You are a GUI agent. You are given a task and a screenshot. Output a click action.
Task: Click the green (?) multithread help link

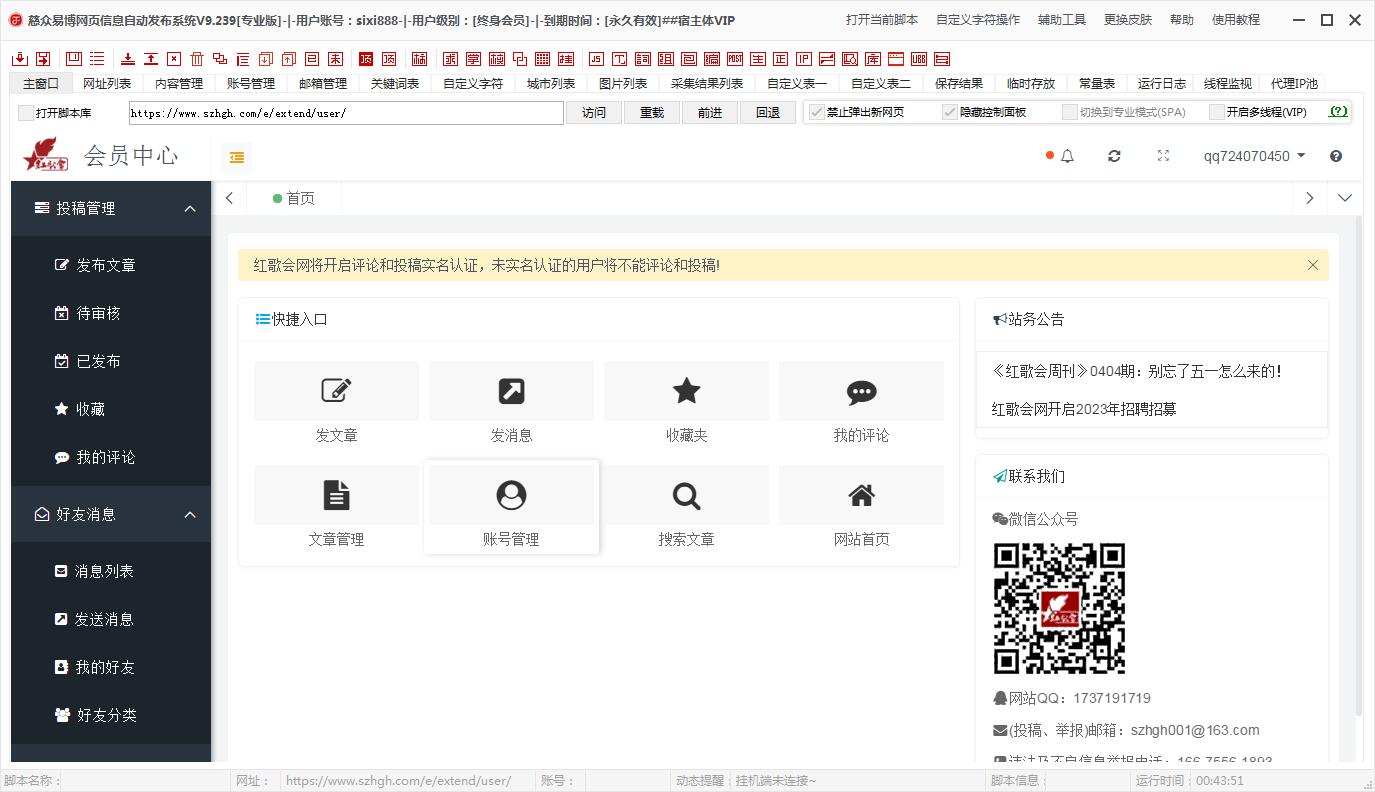(x=1338, y=112)
